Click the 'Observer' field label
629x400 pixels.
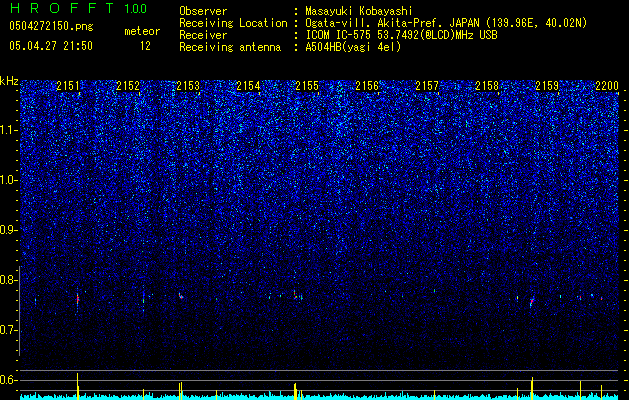click(x=203, y=11)
